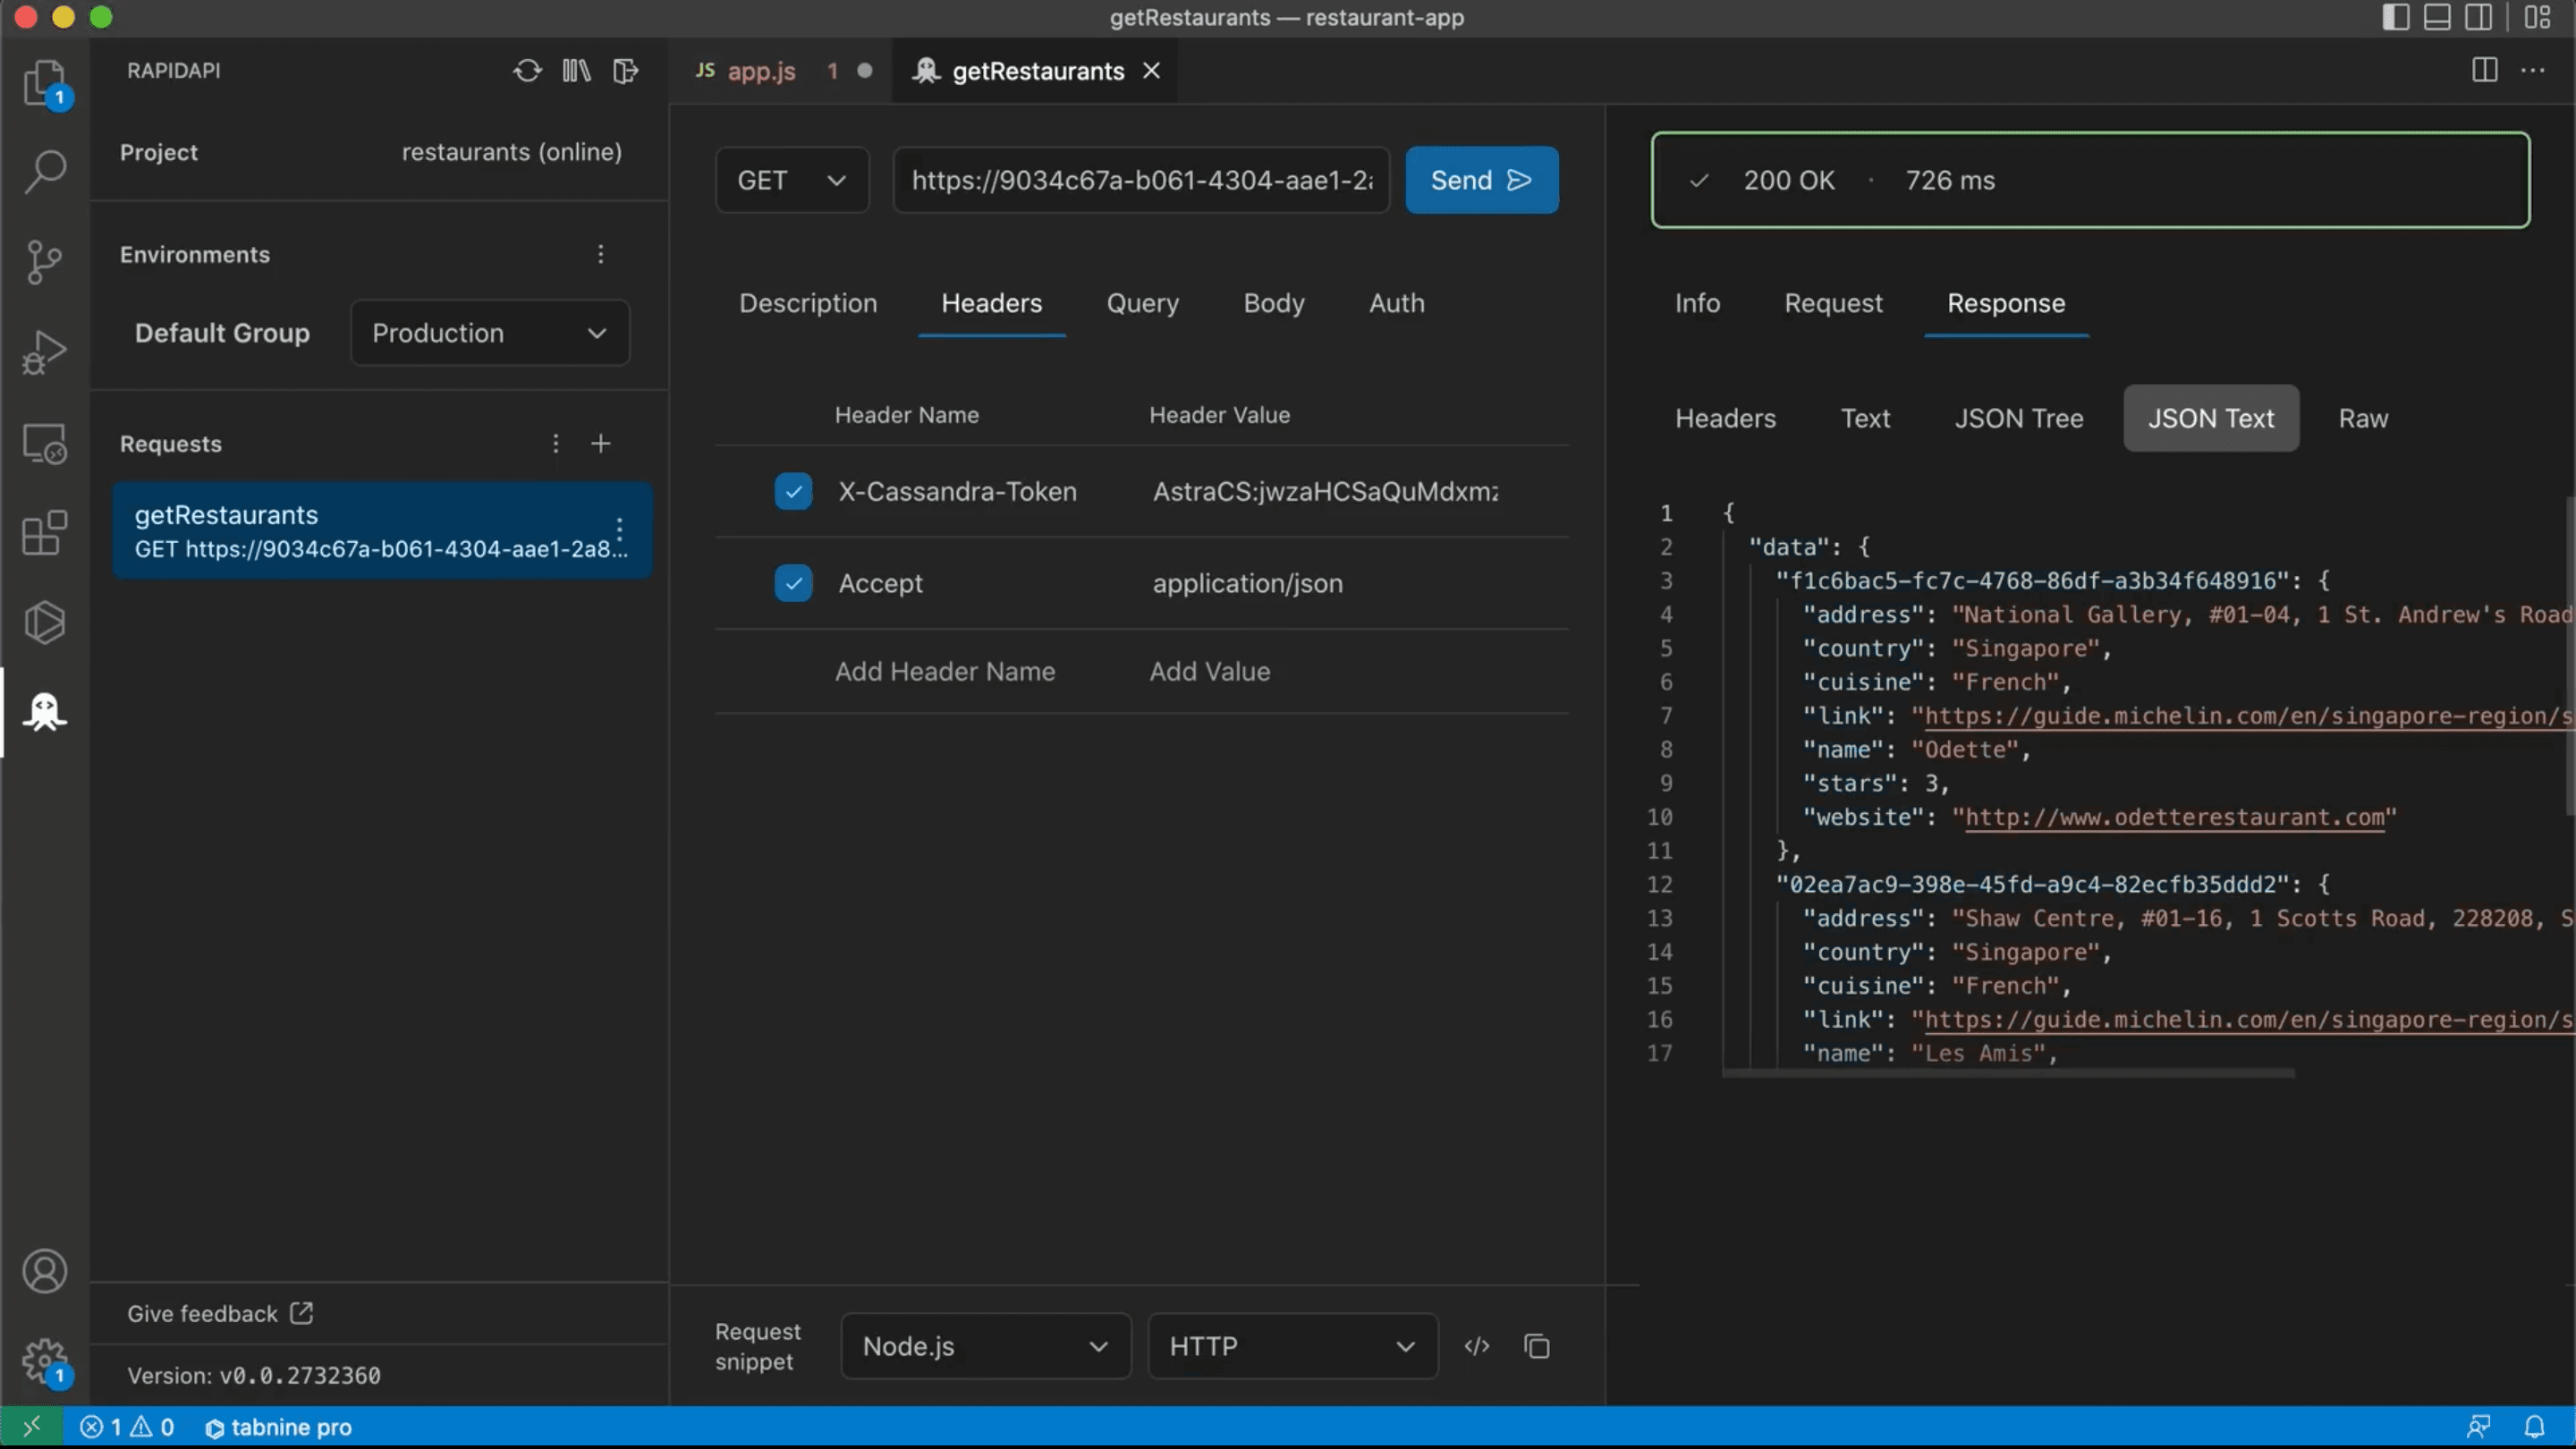Switch to the Description tab
Viewport: 2576px width, 1449px height.
(808, 303)
